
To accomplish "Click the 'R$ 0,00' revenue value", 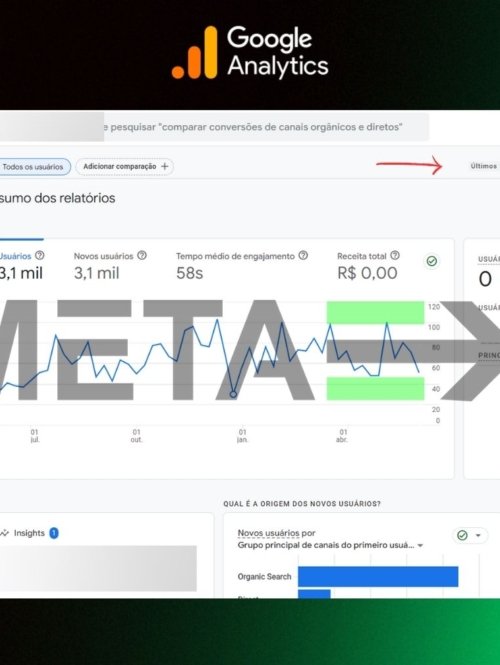I will pyautogui.click(x=367, y=273).
